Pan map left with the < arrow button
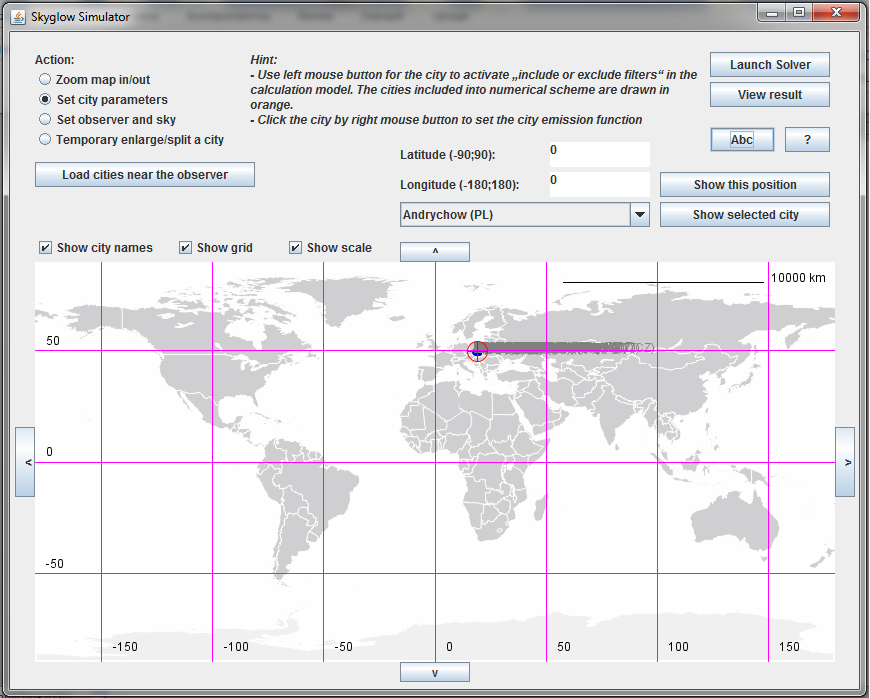 click(x=25, y=461)
